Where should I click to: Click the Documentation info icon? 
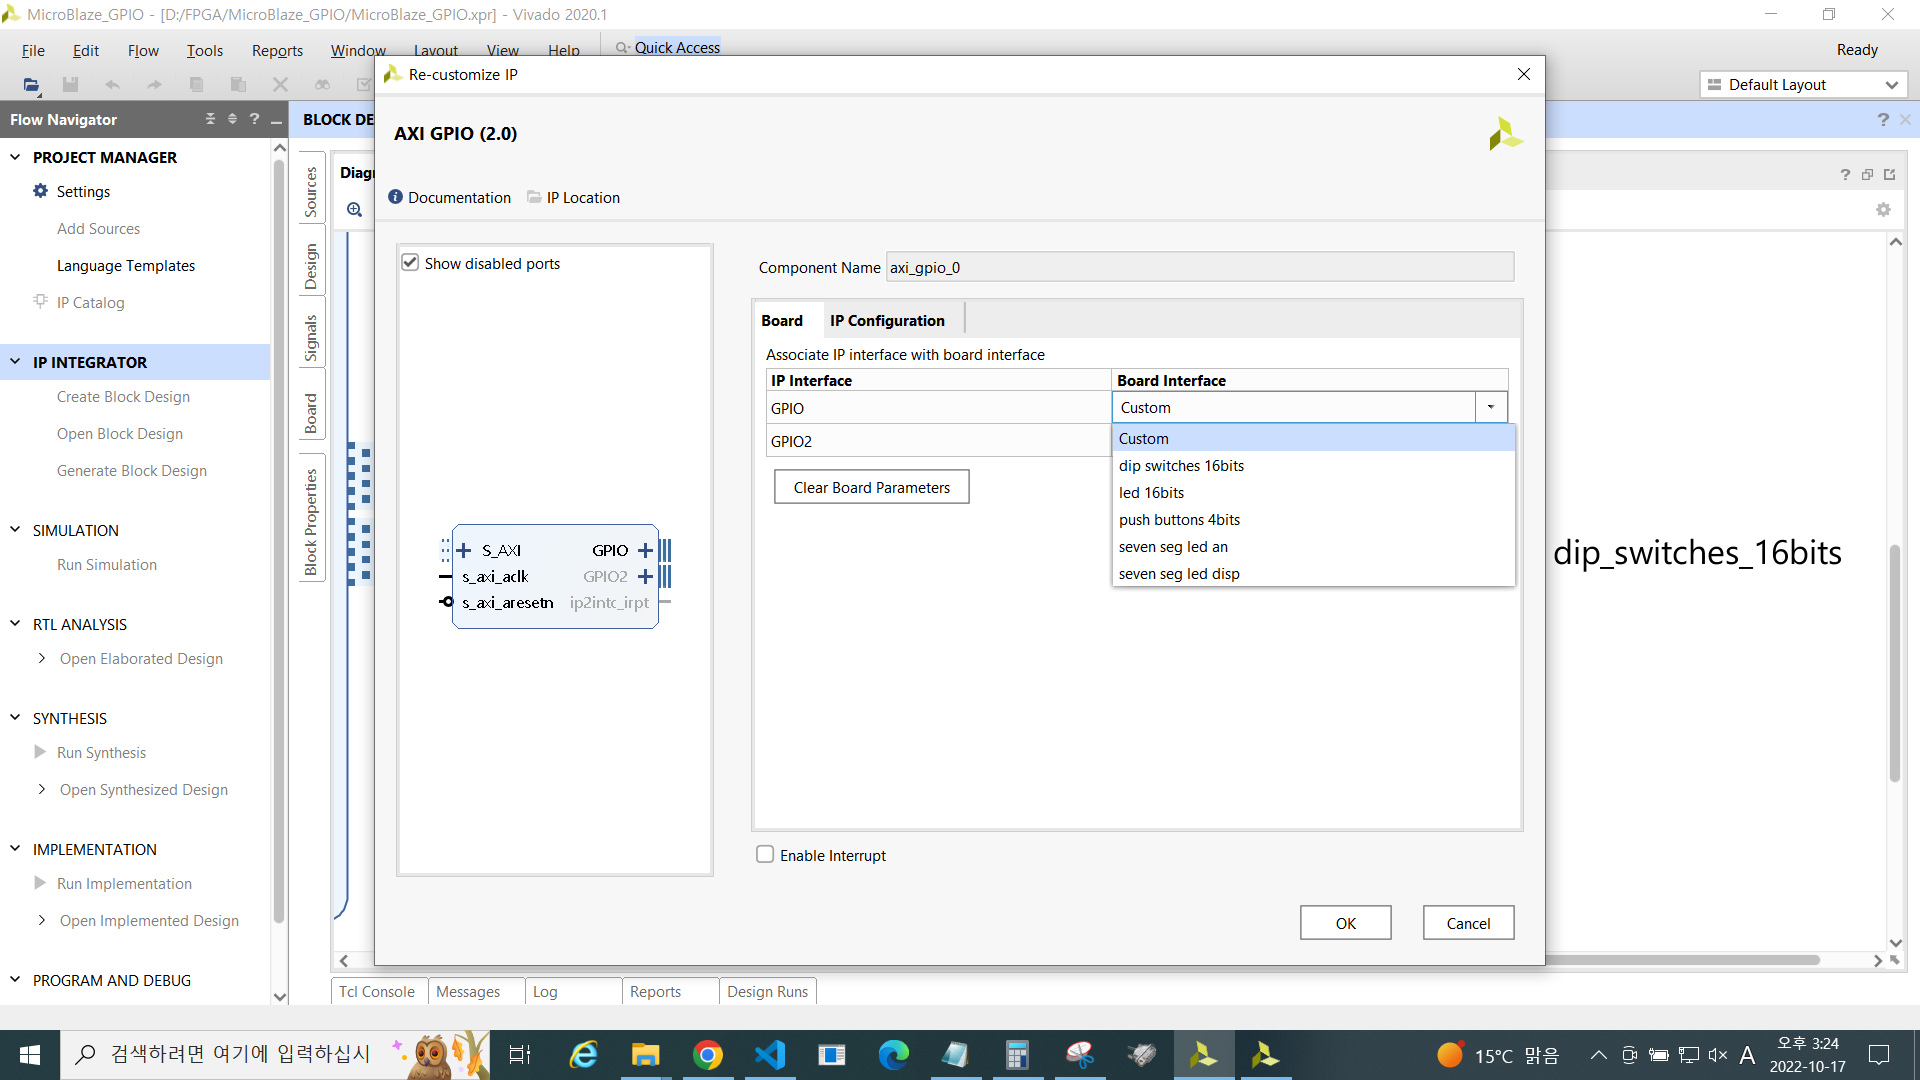coord(395,197)
